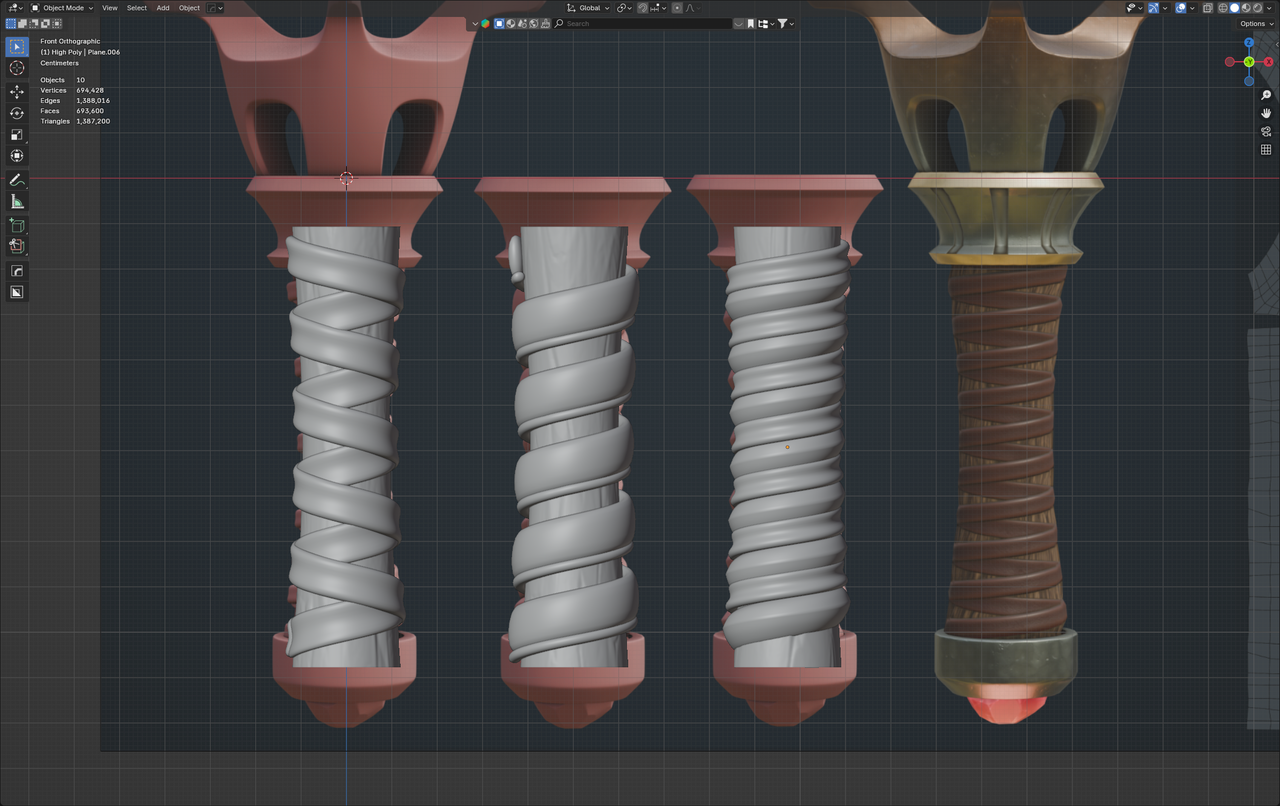Select the Select Box tool

pyautogui.click(x=17, y=47)
